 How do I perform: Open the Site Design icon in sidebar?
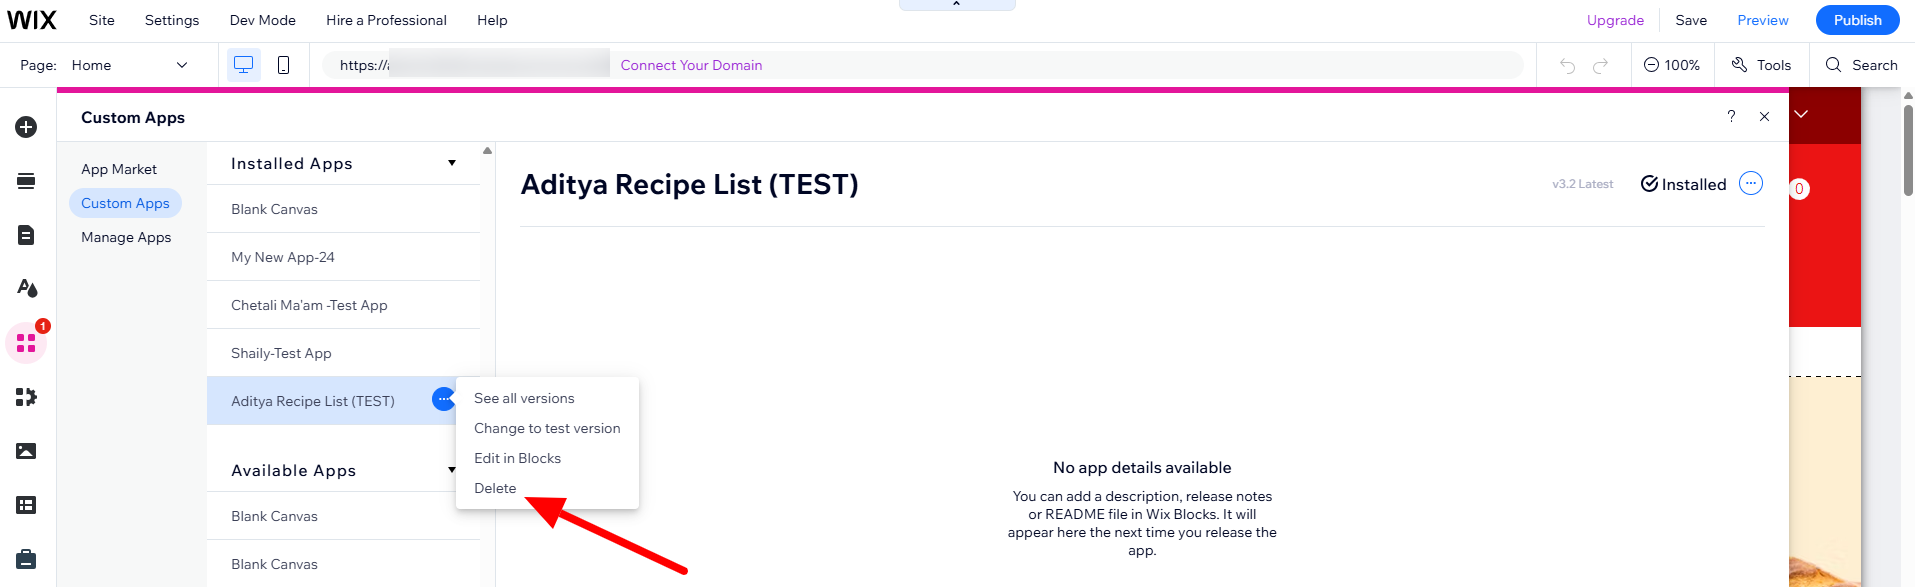(x=27, y=288)
